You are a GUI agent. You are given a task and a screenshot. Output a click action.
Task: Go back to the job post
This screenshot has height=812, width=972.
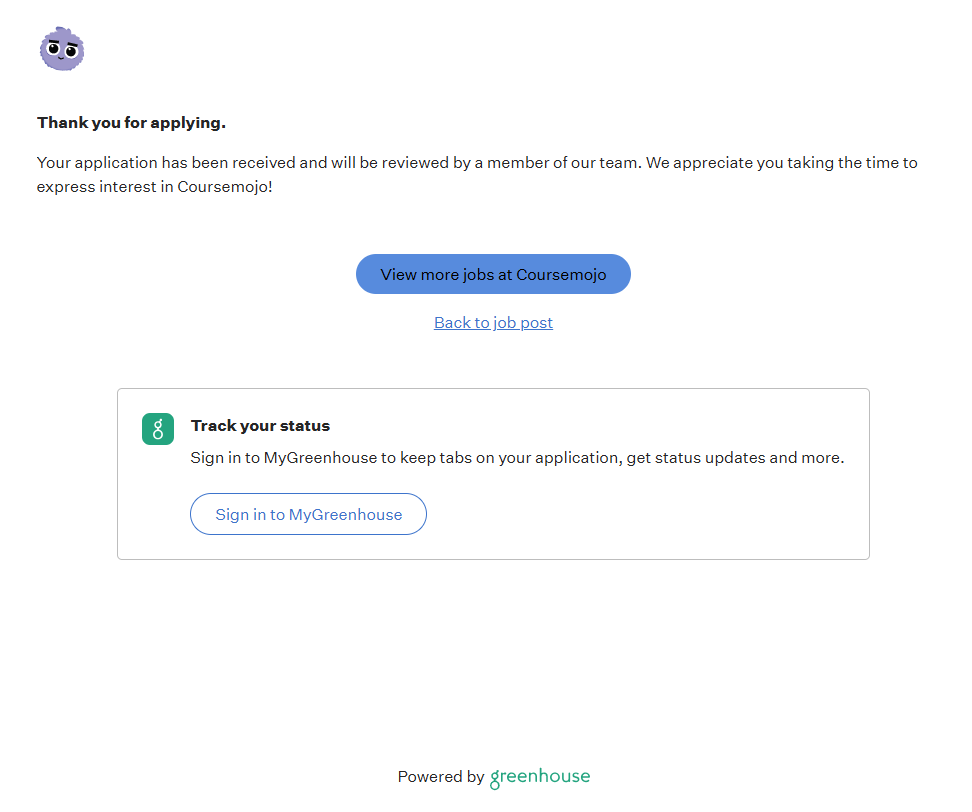(x=493, y=322)
